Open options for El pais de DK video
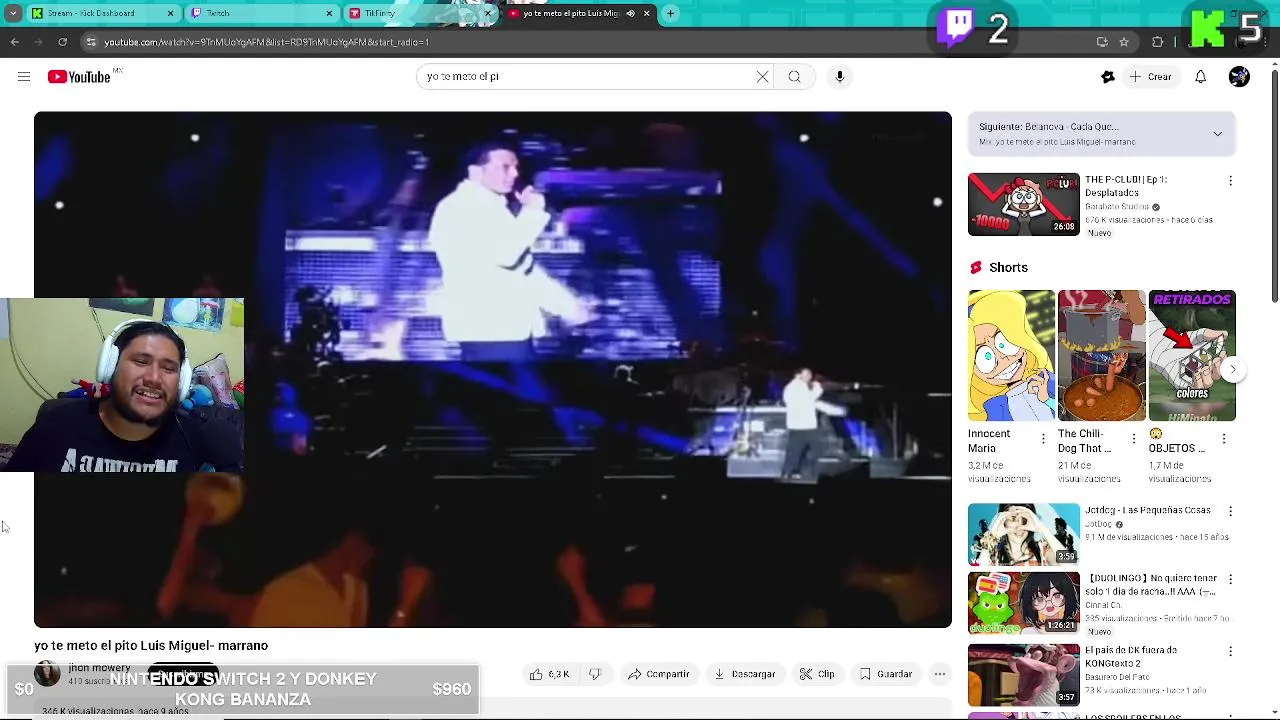The width and height of the screenshot is (1280, 720). [x=1230, y=651]
